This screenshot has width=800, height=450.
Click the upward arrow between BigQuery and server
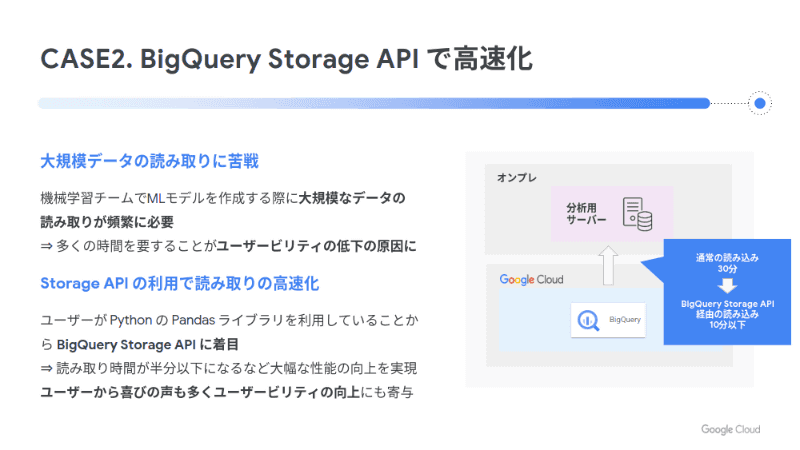tap(608, 269)
